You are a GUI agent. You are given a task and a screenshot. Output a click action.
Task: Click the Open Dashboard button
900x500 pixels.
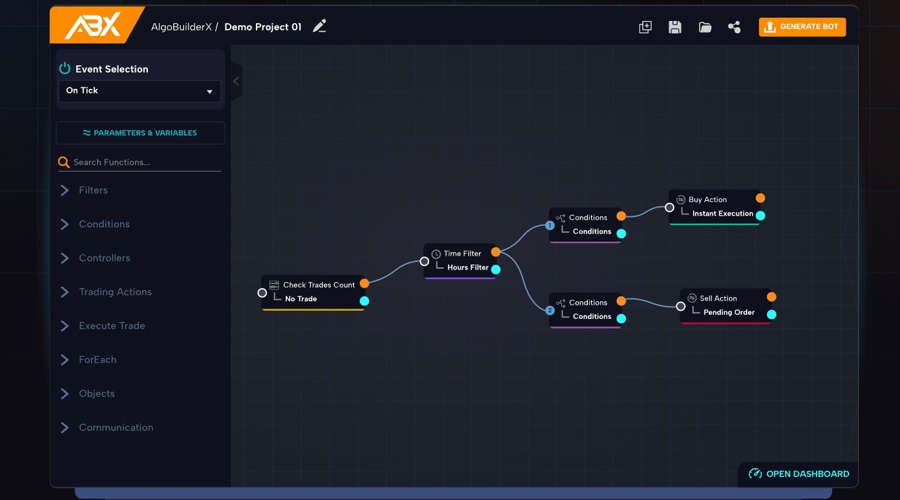799,474
